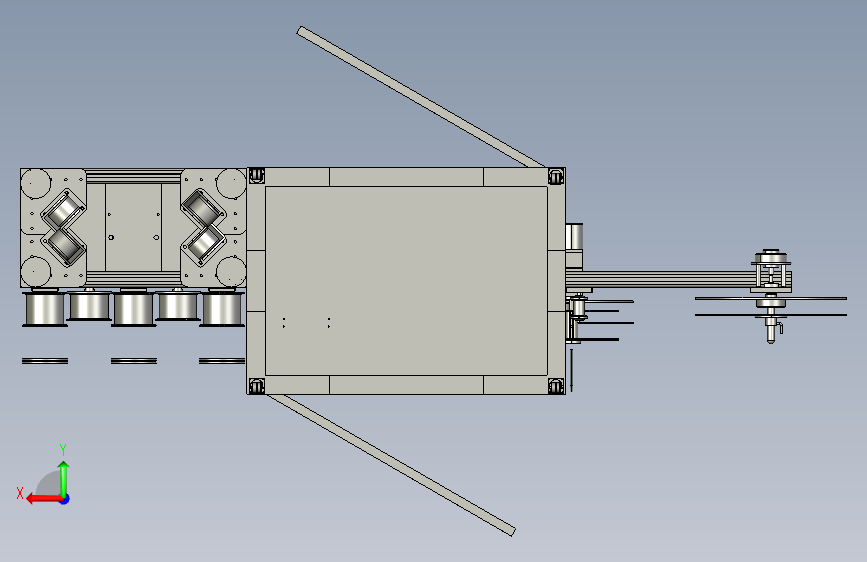Pick the bottom-right corner caster of the table
Screen dimensions: 867x562
556,386
